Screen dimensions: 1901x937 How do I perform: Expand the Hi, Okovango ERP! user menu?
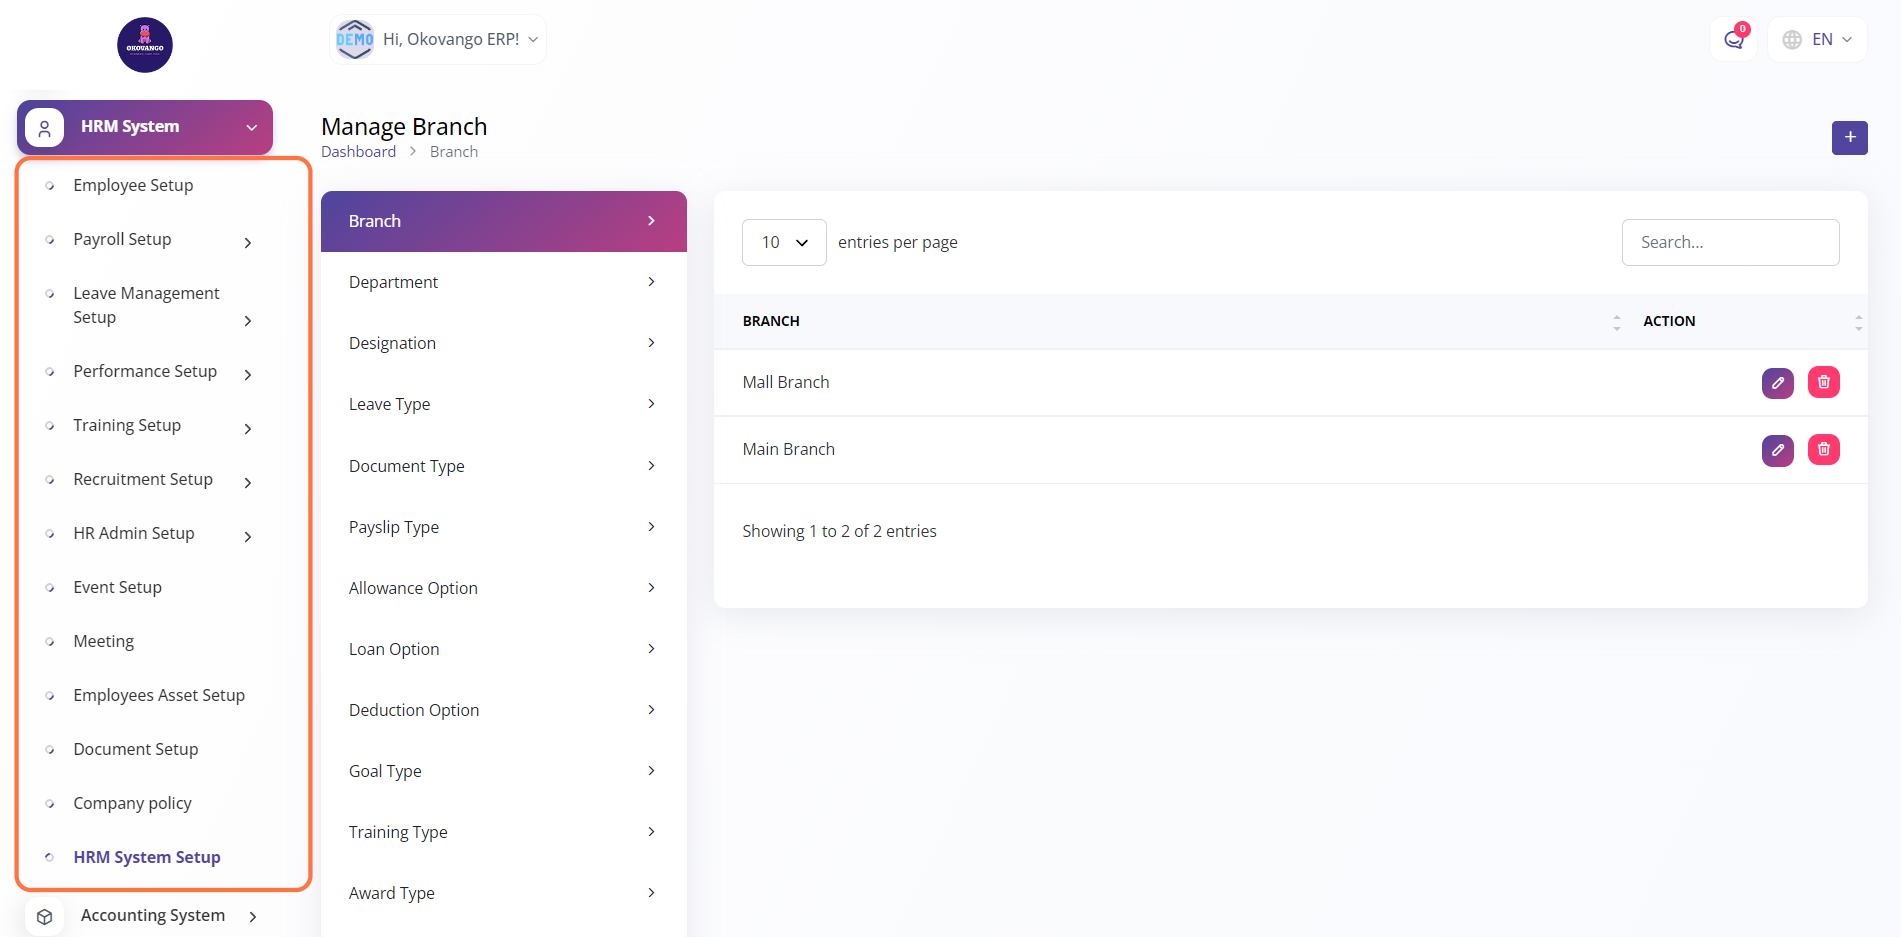pyautogui.click(x=438, y=40)
